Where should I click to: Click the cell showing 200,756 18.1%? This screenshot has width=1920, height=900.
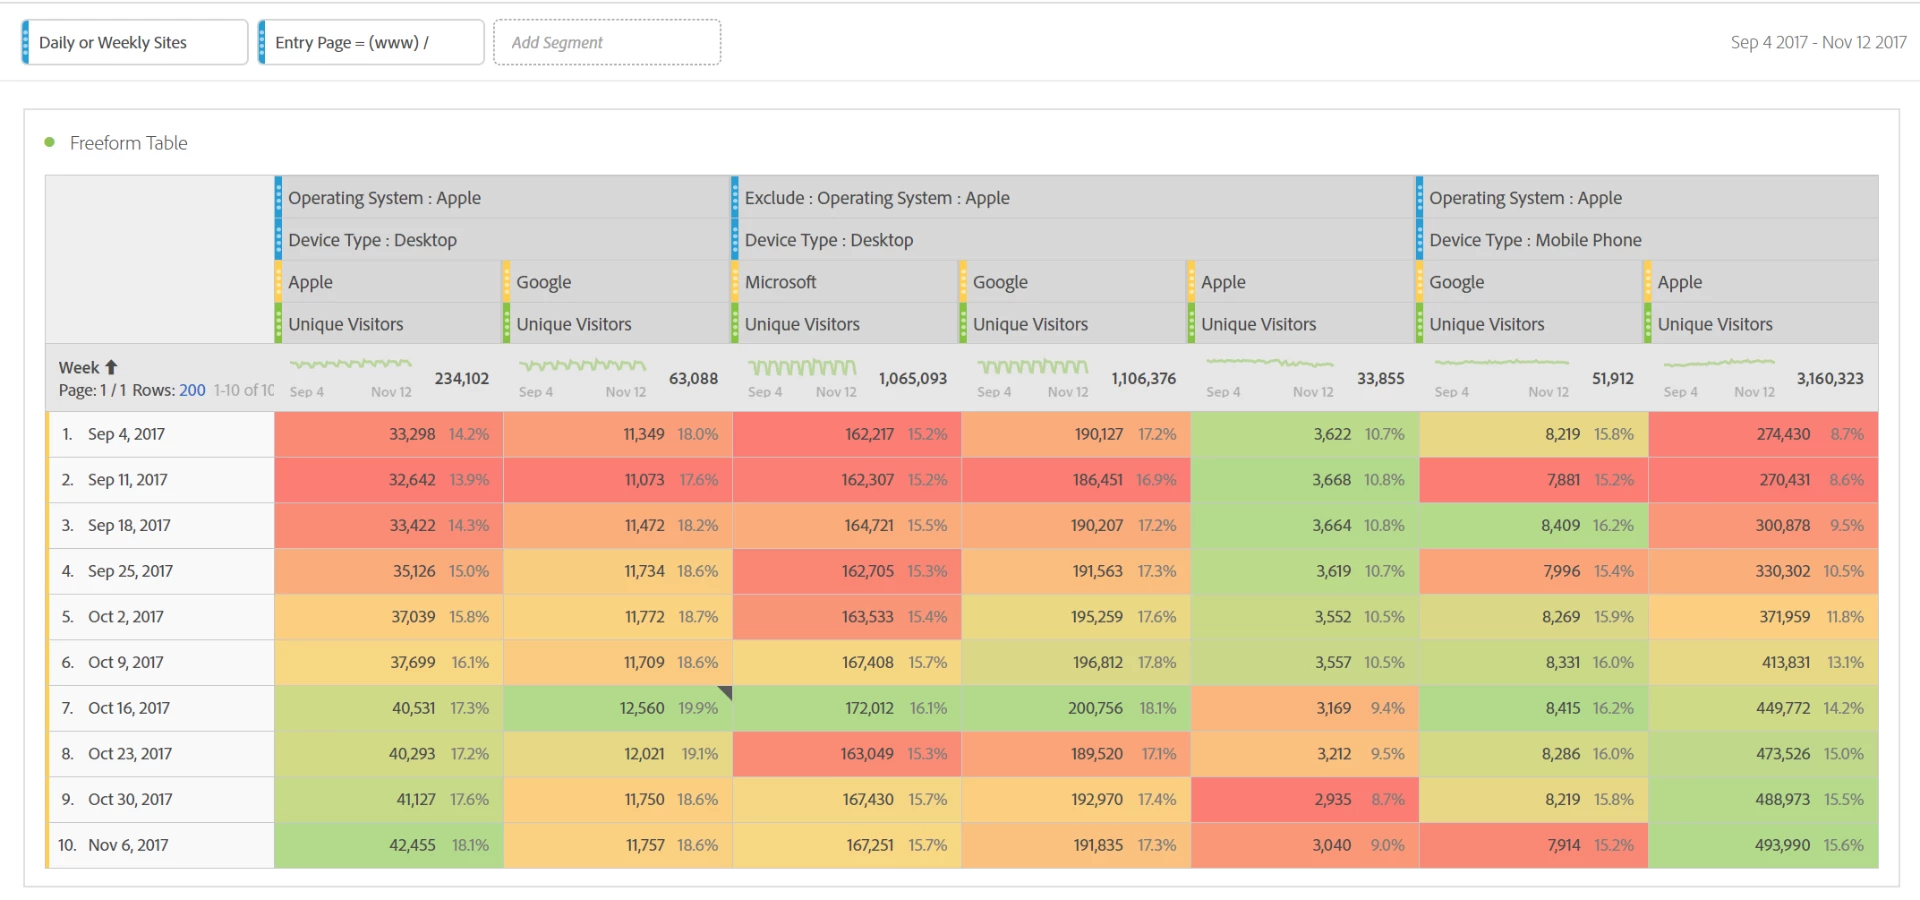coord(1076,708)
